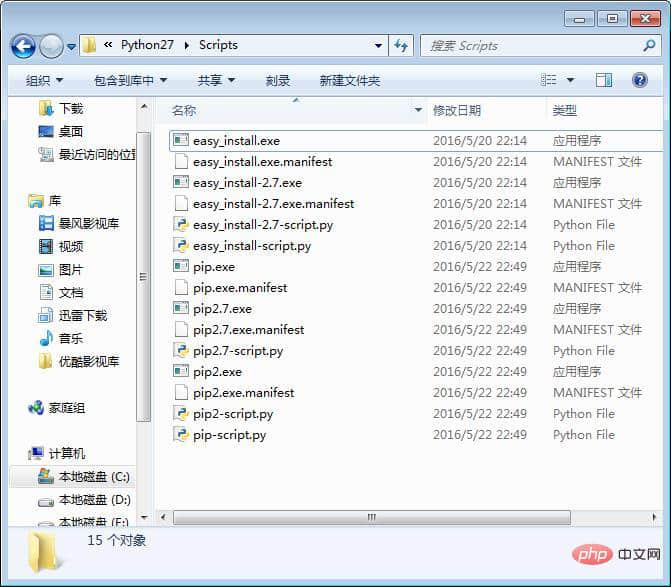Open Help with the question mark icon
The width and height of the screenshot is (671, 587).
(x=640, y=80)
